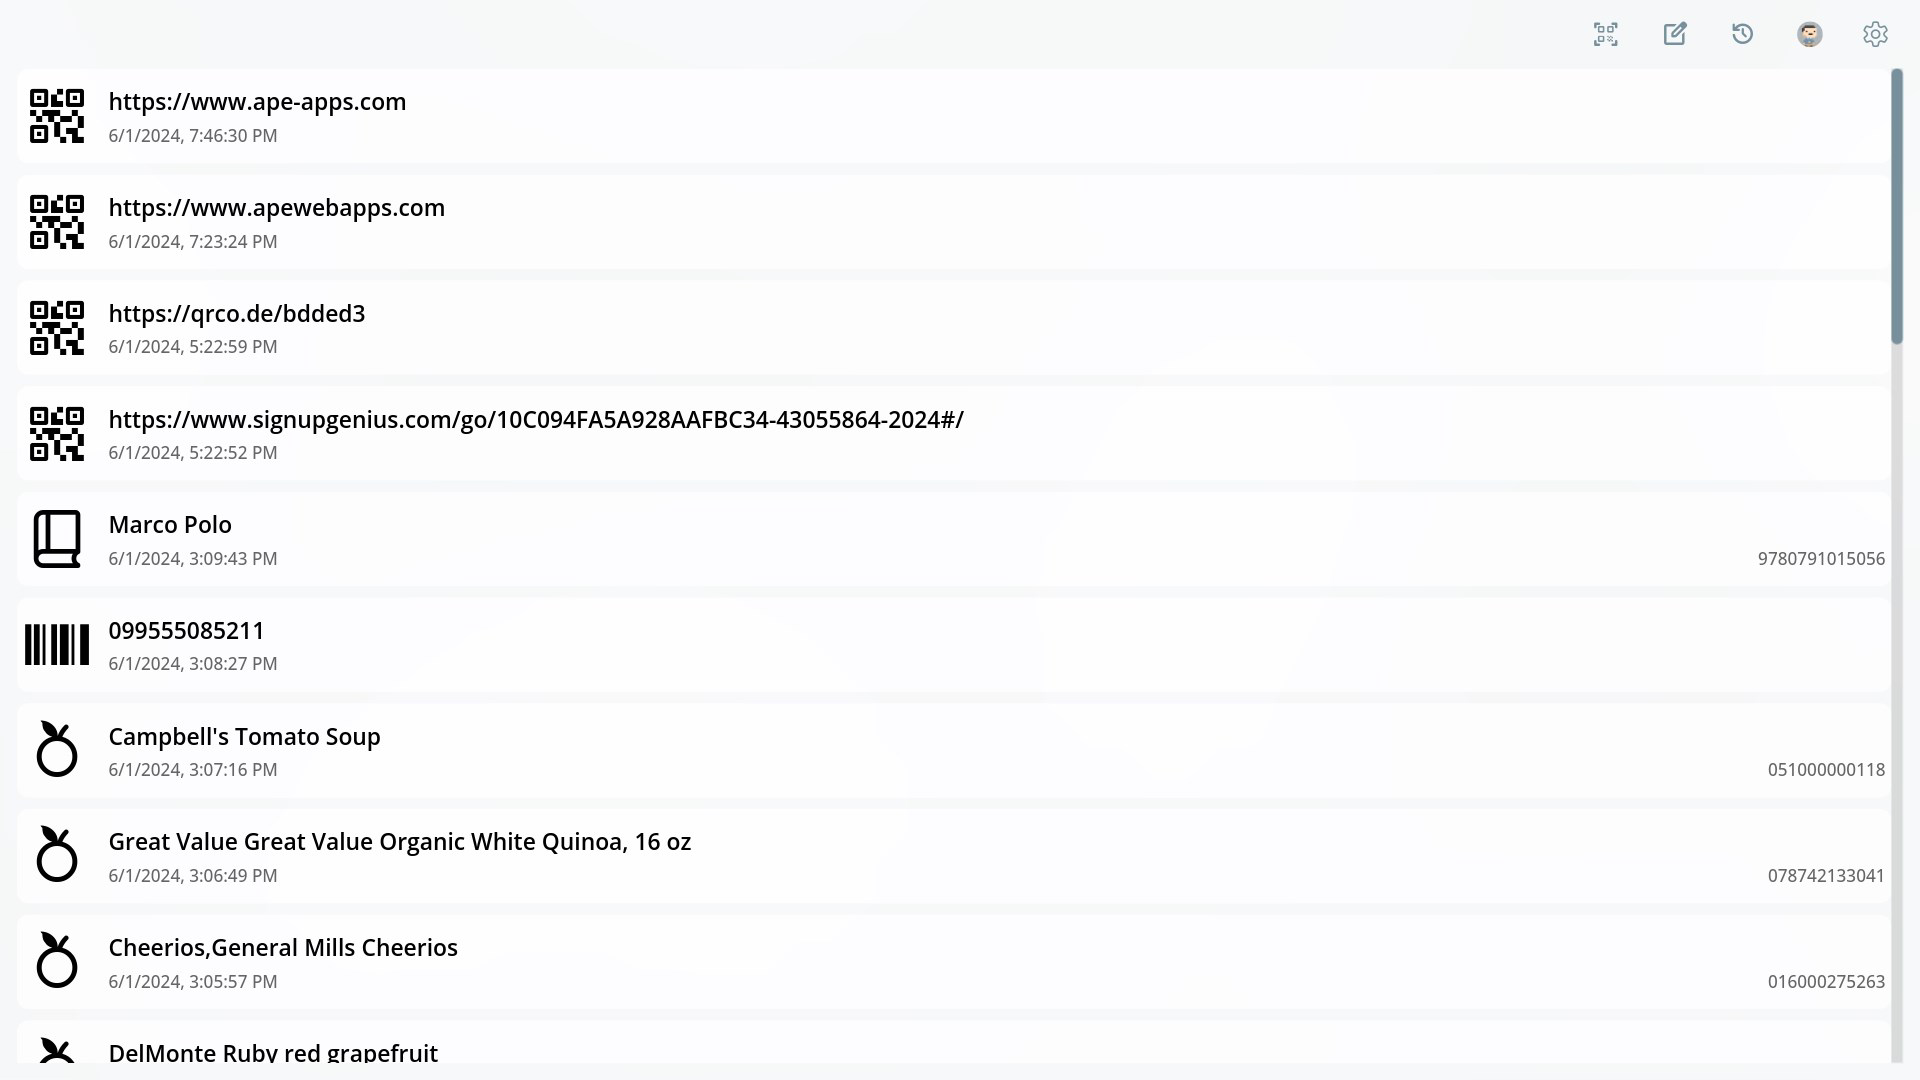Viewport: 1920px width, 1080px height.
Task: Open the ape-apps.com scanned link
Action: pyautogui.click(x=257, y=101)
